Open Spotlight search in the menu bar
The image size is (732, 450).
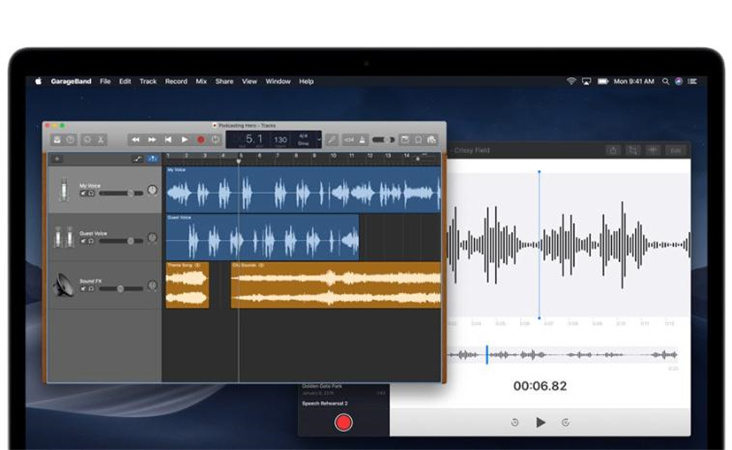[665, 81]
